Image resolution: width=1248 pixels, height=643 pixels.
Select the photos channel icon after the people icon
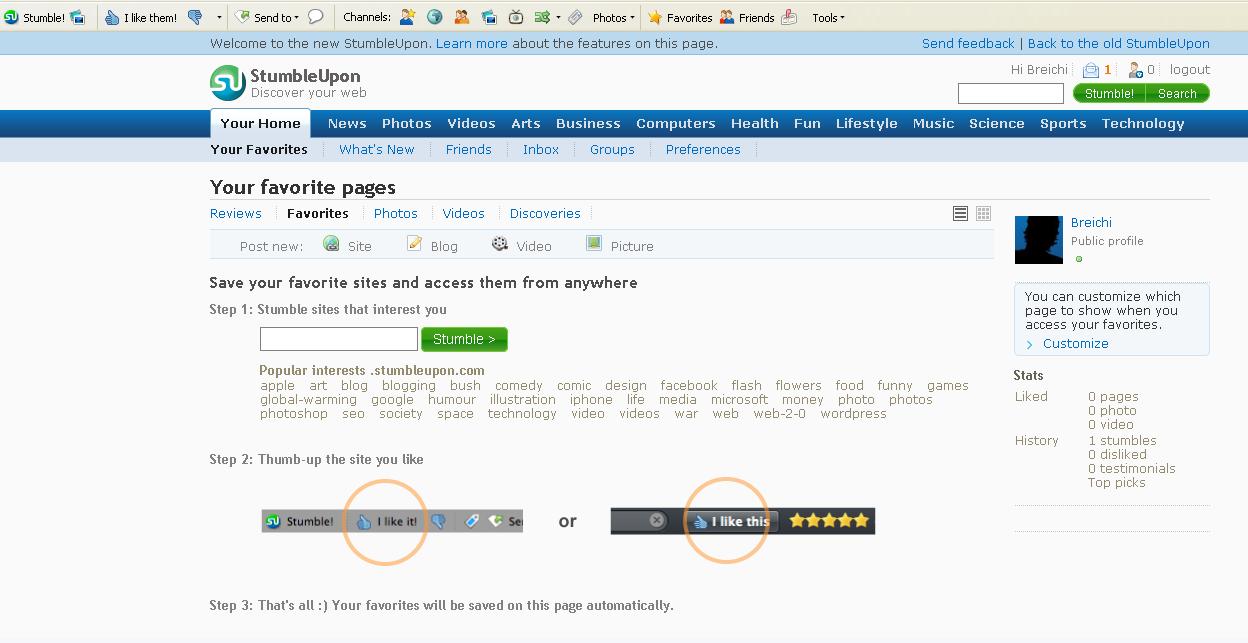(489, 17)
